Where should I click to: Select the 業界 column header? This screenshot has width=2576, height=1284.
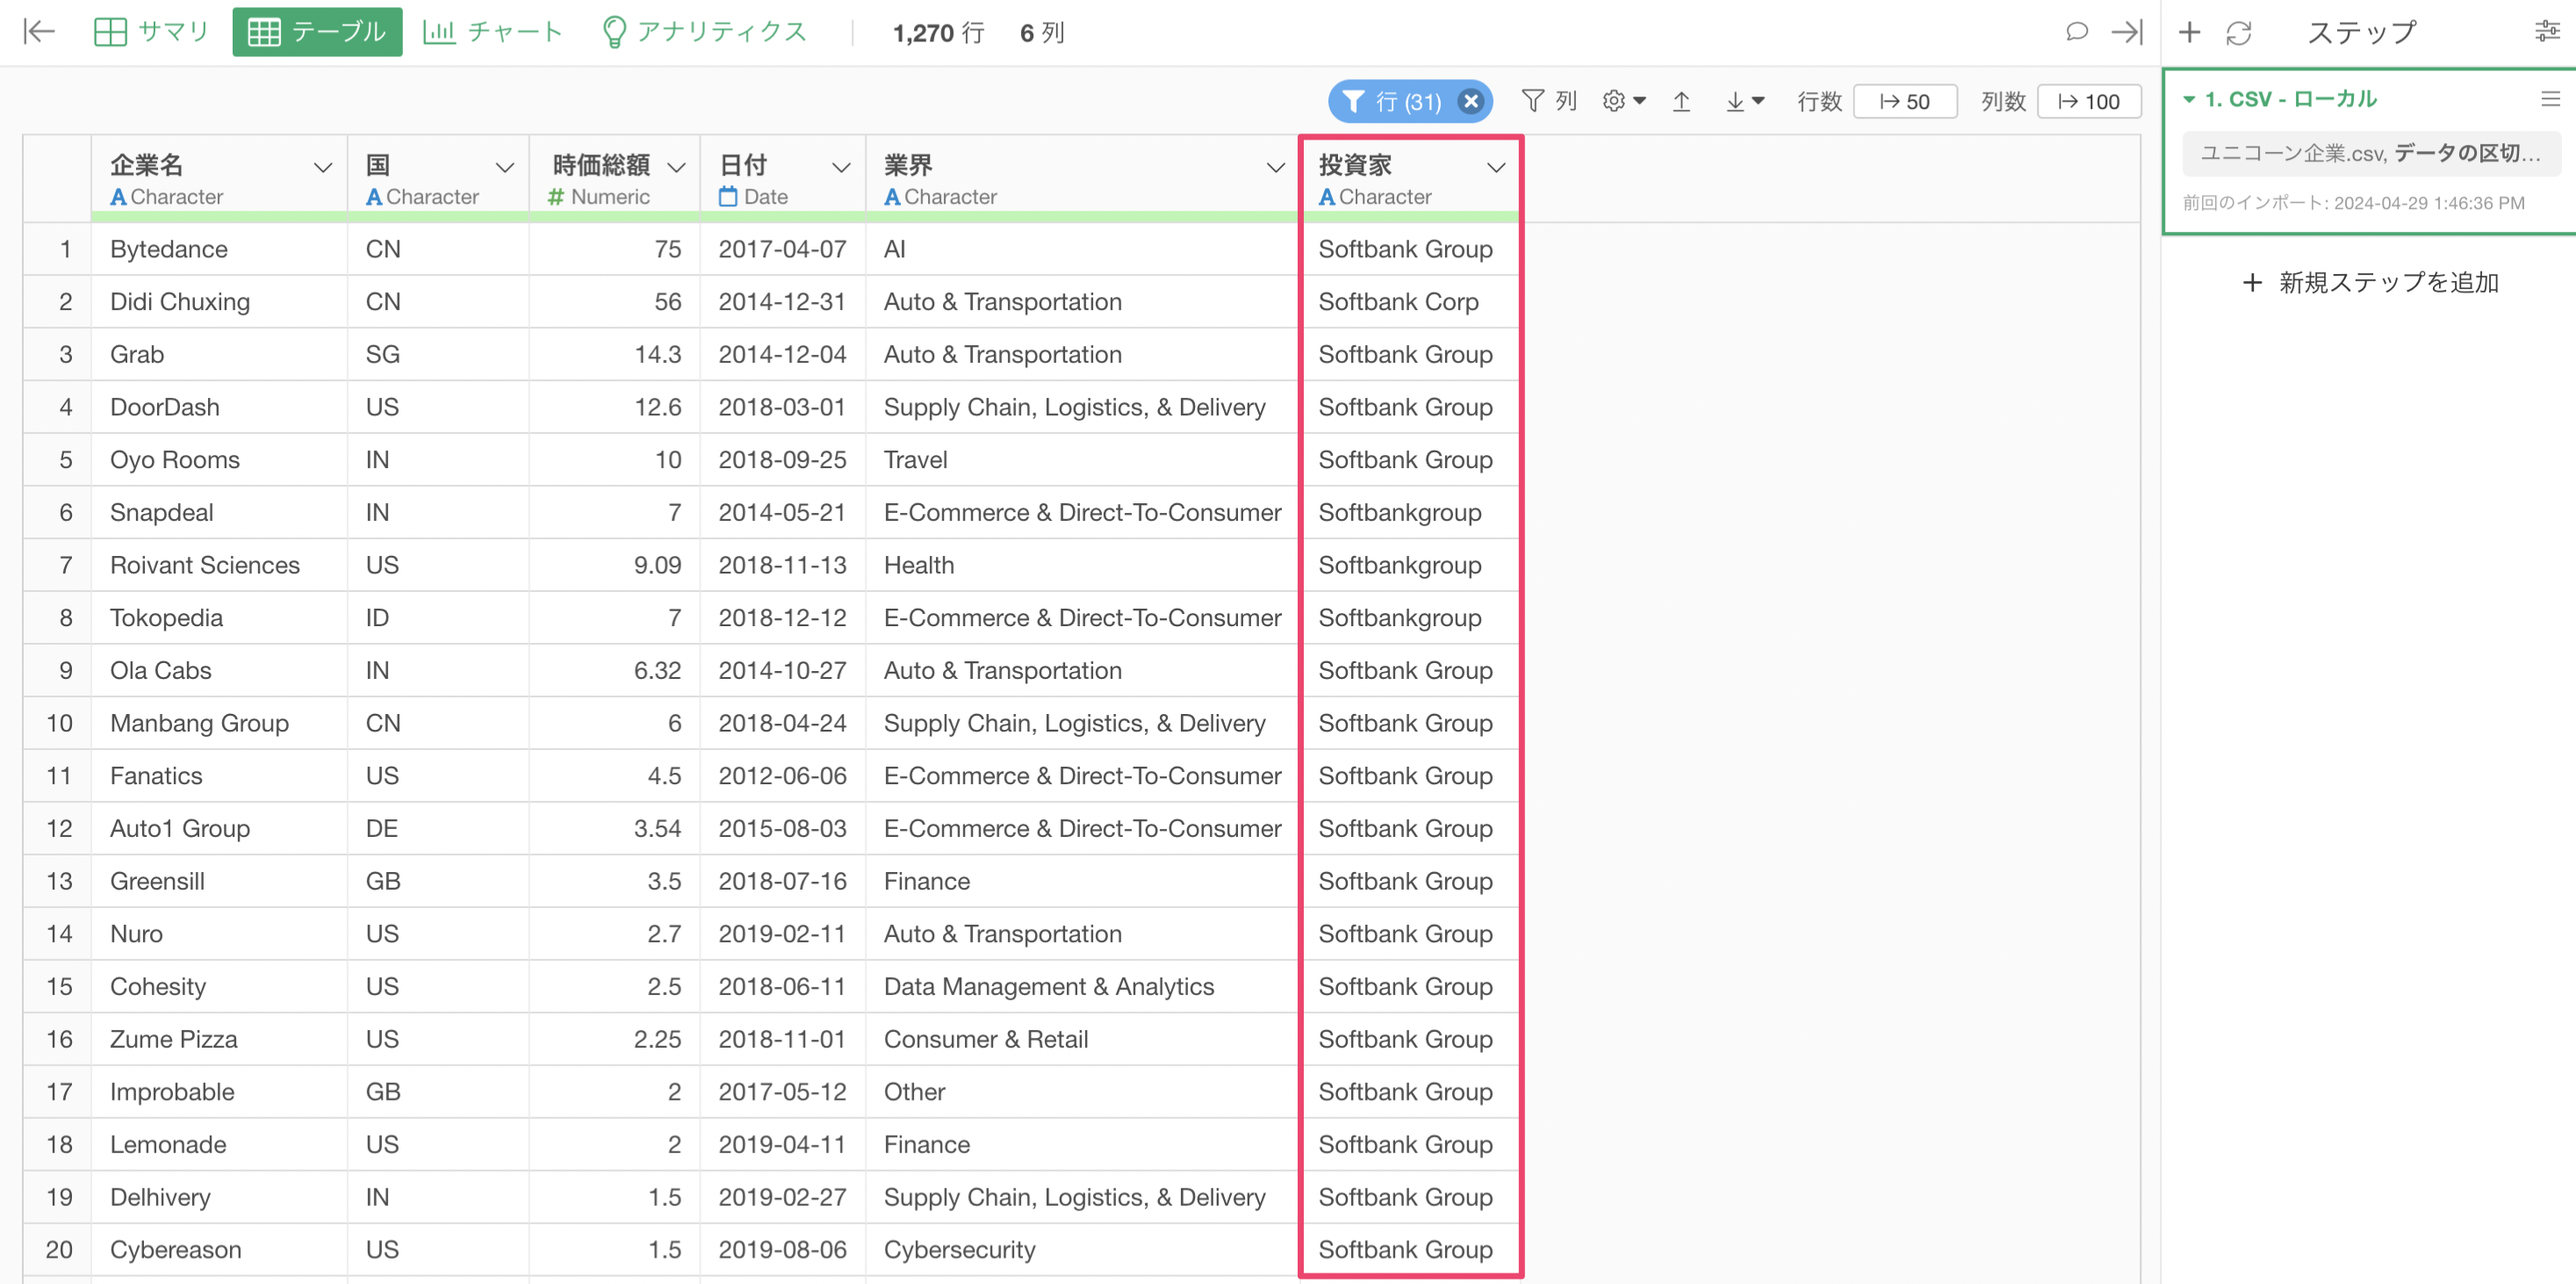tap(1081, 179)
